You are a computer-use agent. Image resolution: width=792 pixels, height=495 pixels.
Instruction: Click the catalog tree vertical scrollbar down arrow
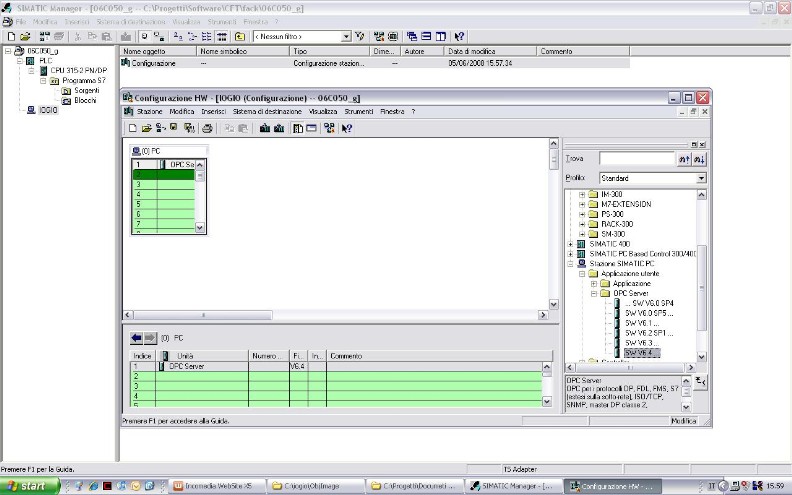click(x=701, y=357)
